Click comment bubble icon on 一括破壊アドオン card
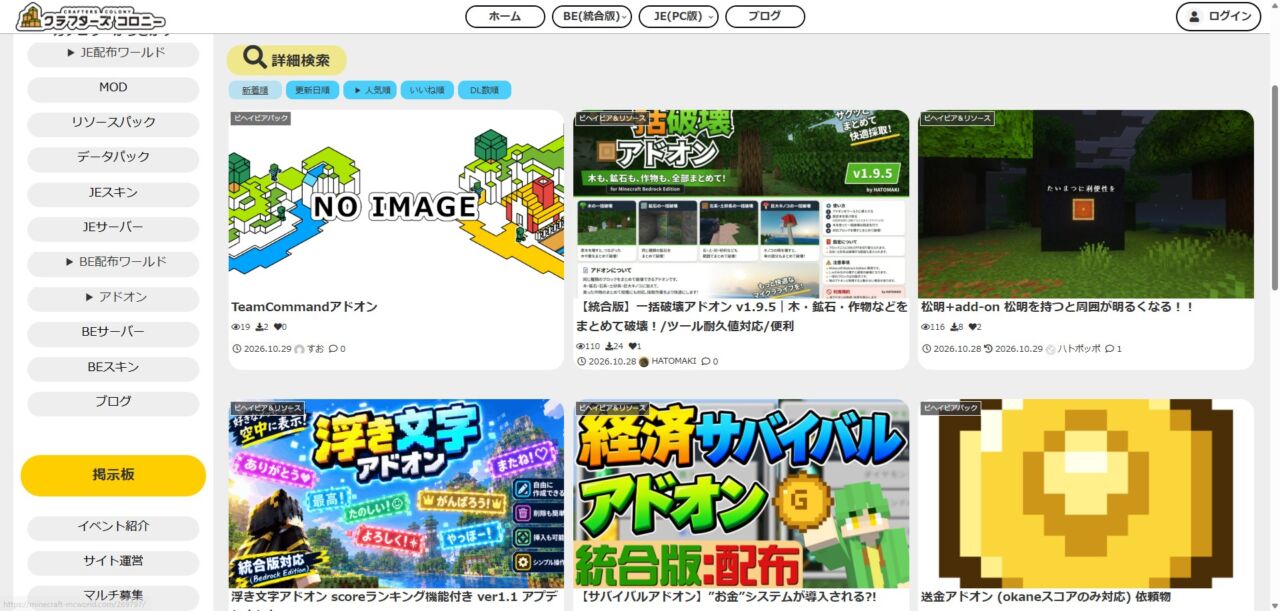Screen dimensions: 1280x611 706,362
